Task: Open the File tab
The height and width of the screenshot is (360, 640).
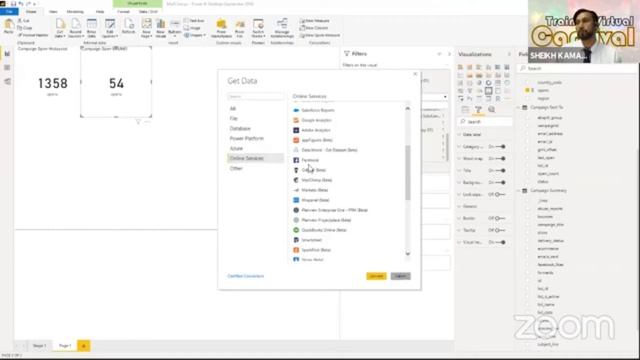Action: [9, 11]
